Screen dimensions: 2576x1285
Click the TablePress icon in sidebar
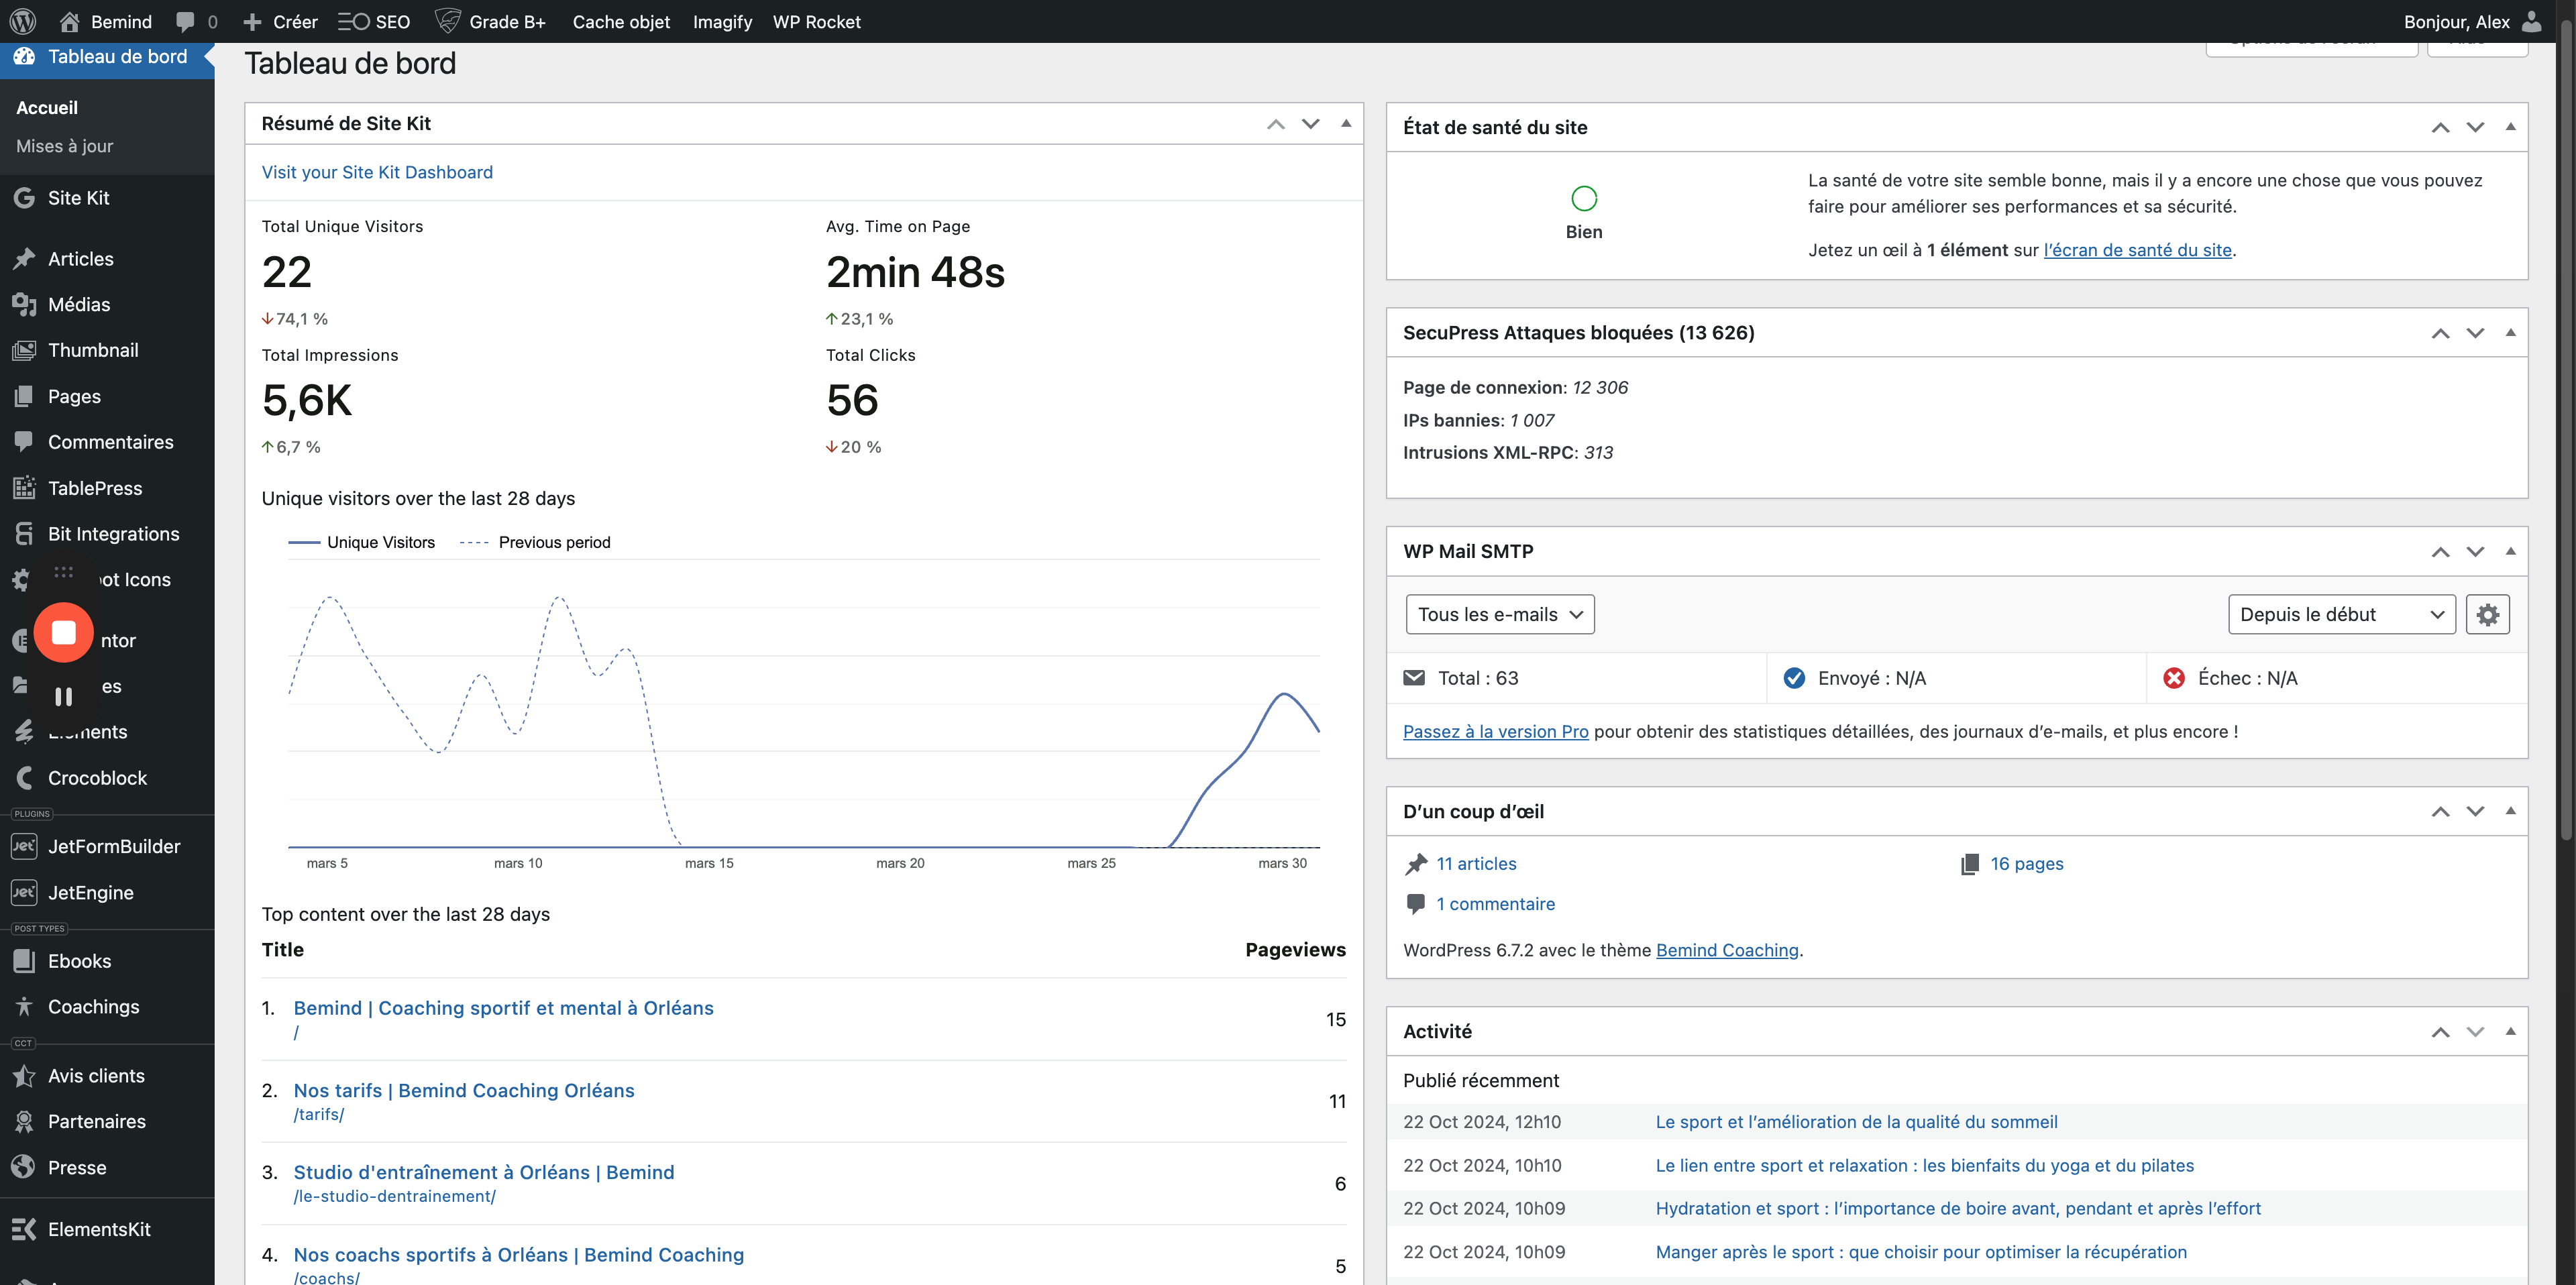[24, 488]
